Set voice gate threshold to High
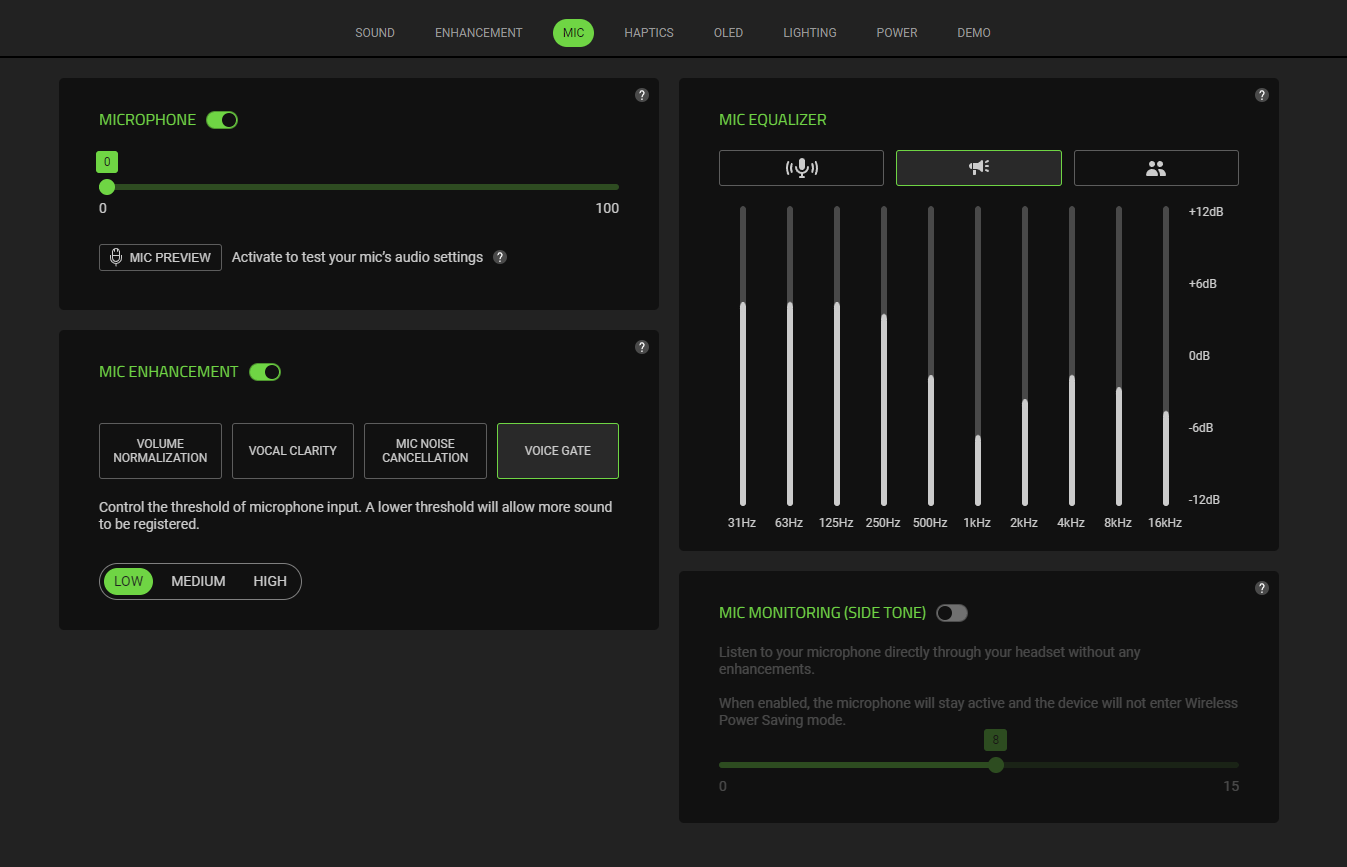The height and width of the screenshot is (867, 1347). 270,581
